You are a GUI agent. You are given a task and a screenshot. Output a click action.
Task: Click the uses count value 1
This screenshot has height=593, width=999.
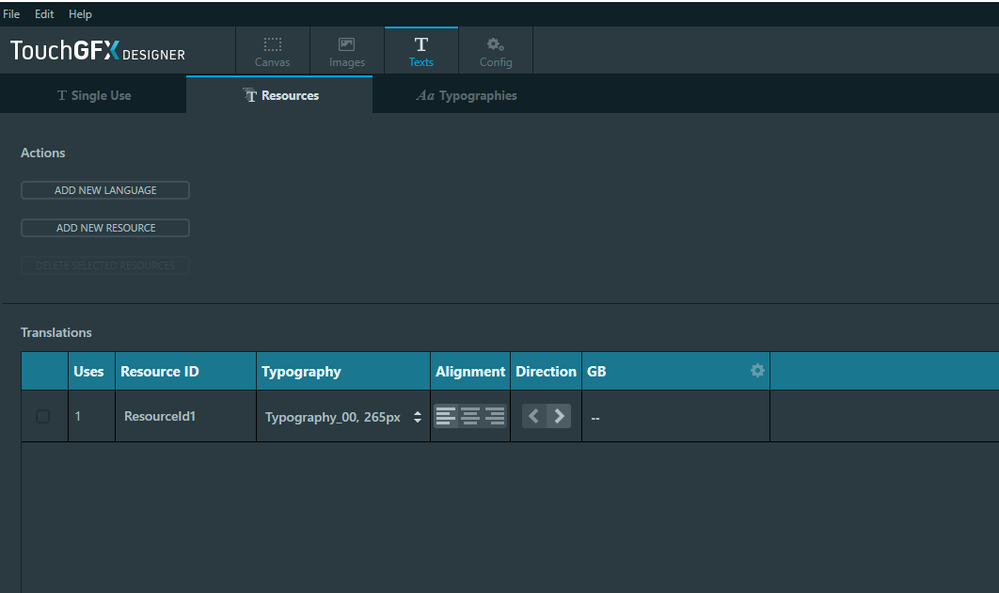78,416
